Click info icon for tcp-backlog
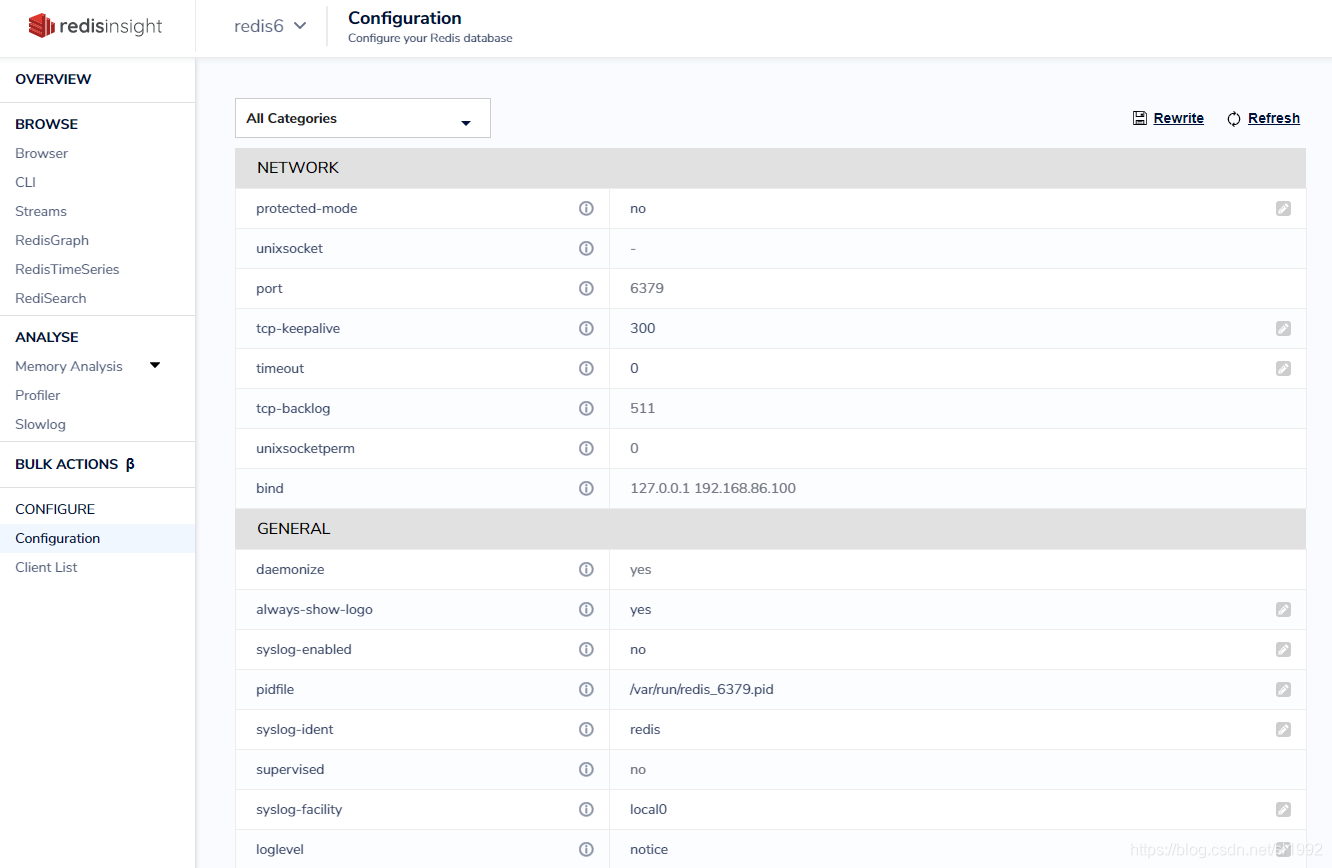 tap(587, 408)
